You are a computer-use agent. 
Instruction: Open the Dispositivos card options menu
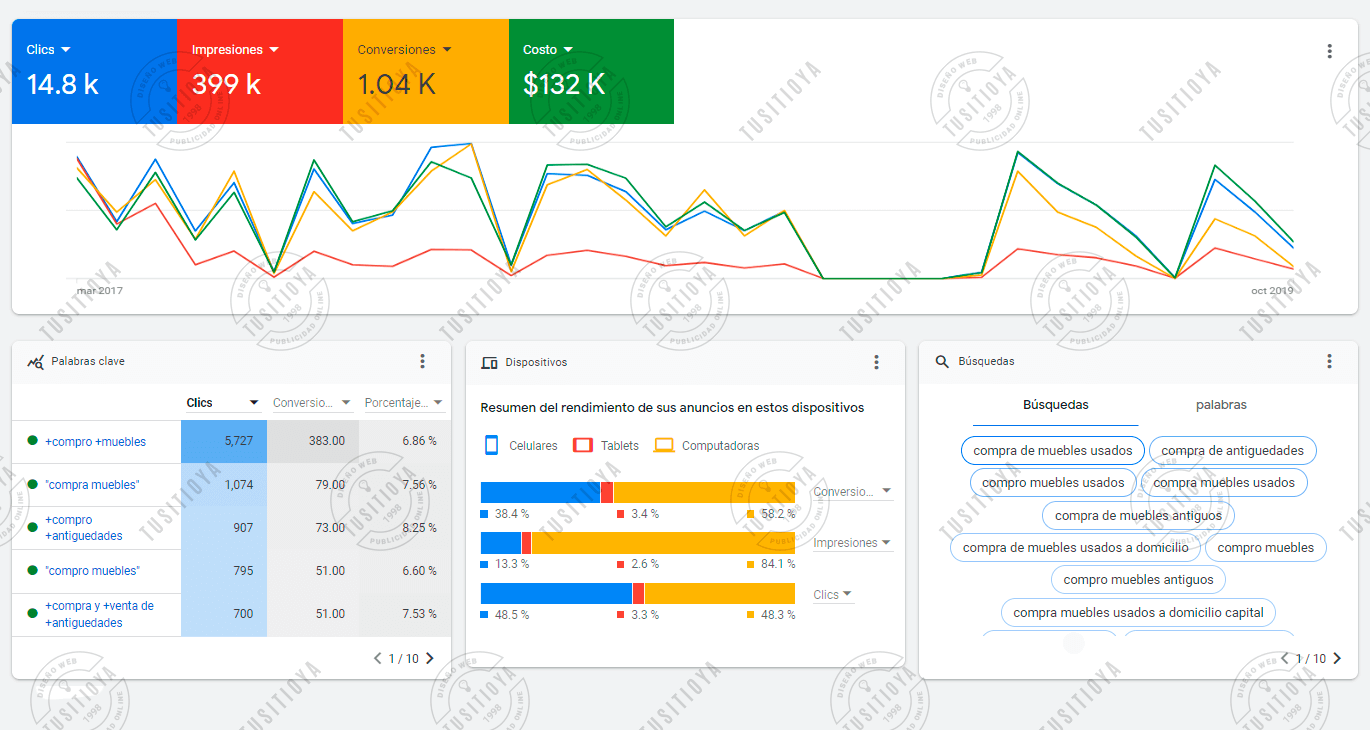tap(876, 362)
